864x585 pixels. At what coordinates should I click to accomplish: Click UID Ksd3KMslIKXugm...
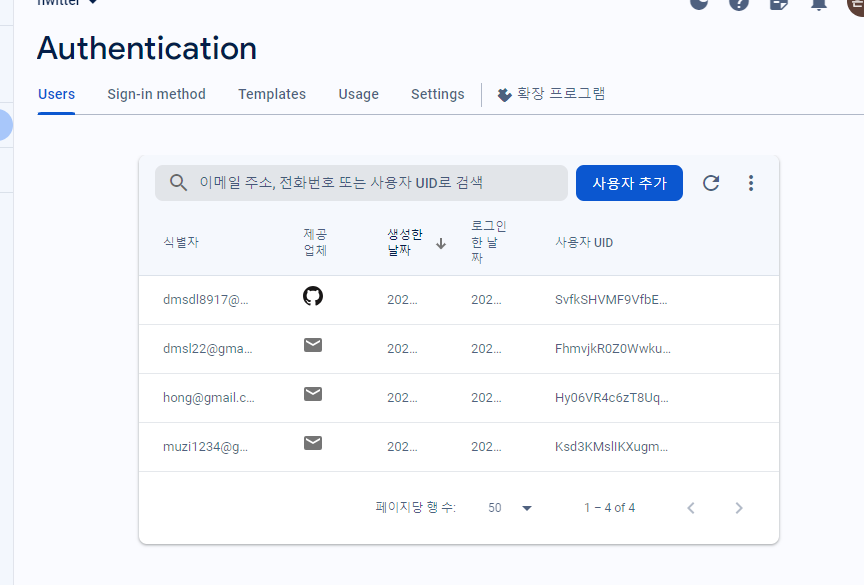point(611,447)
